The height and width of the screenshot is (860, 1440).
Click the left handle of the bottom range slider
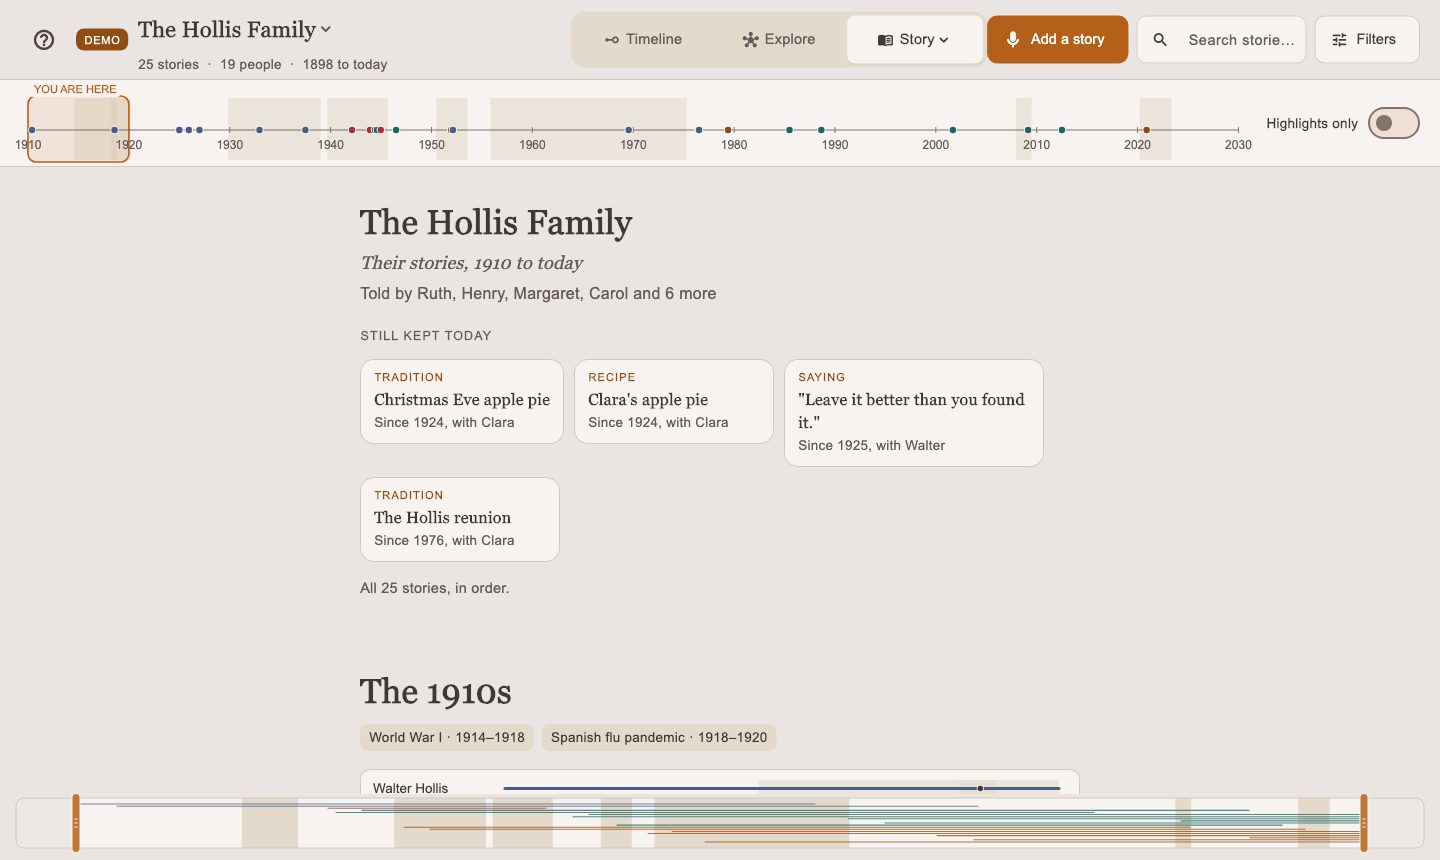point(76,823)
